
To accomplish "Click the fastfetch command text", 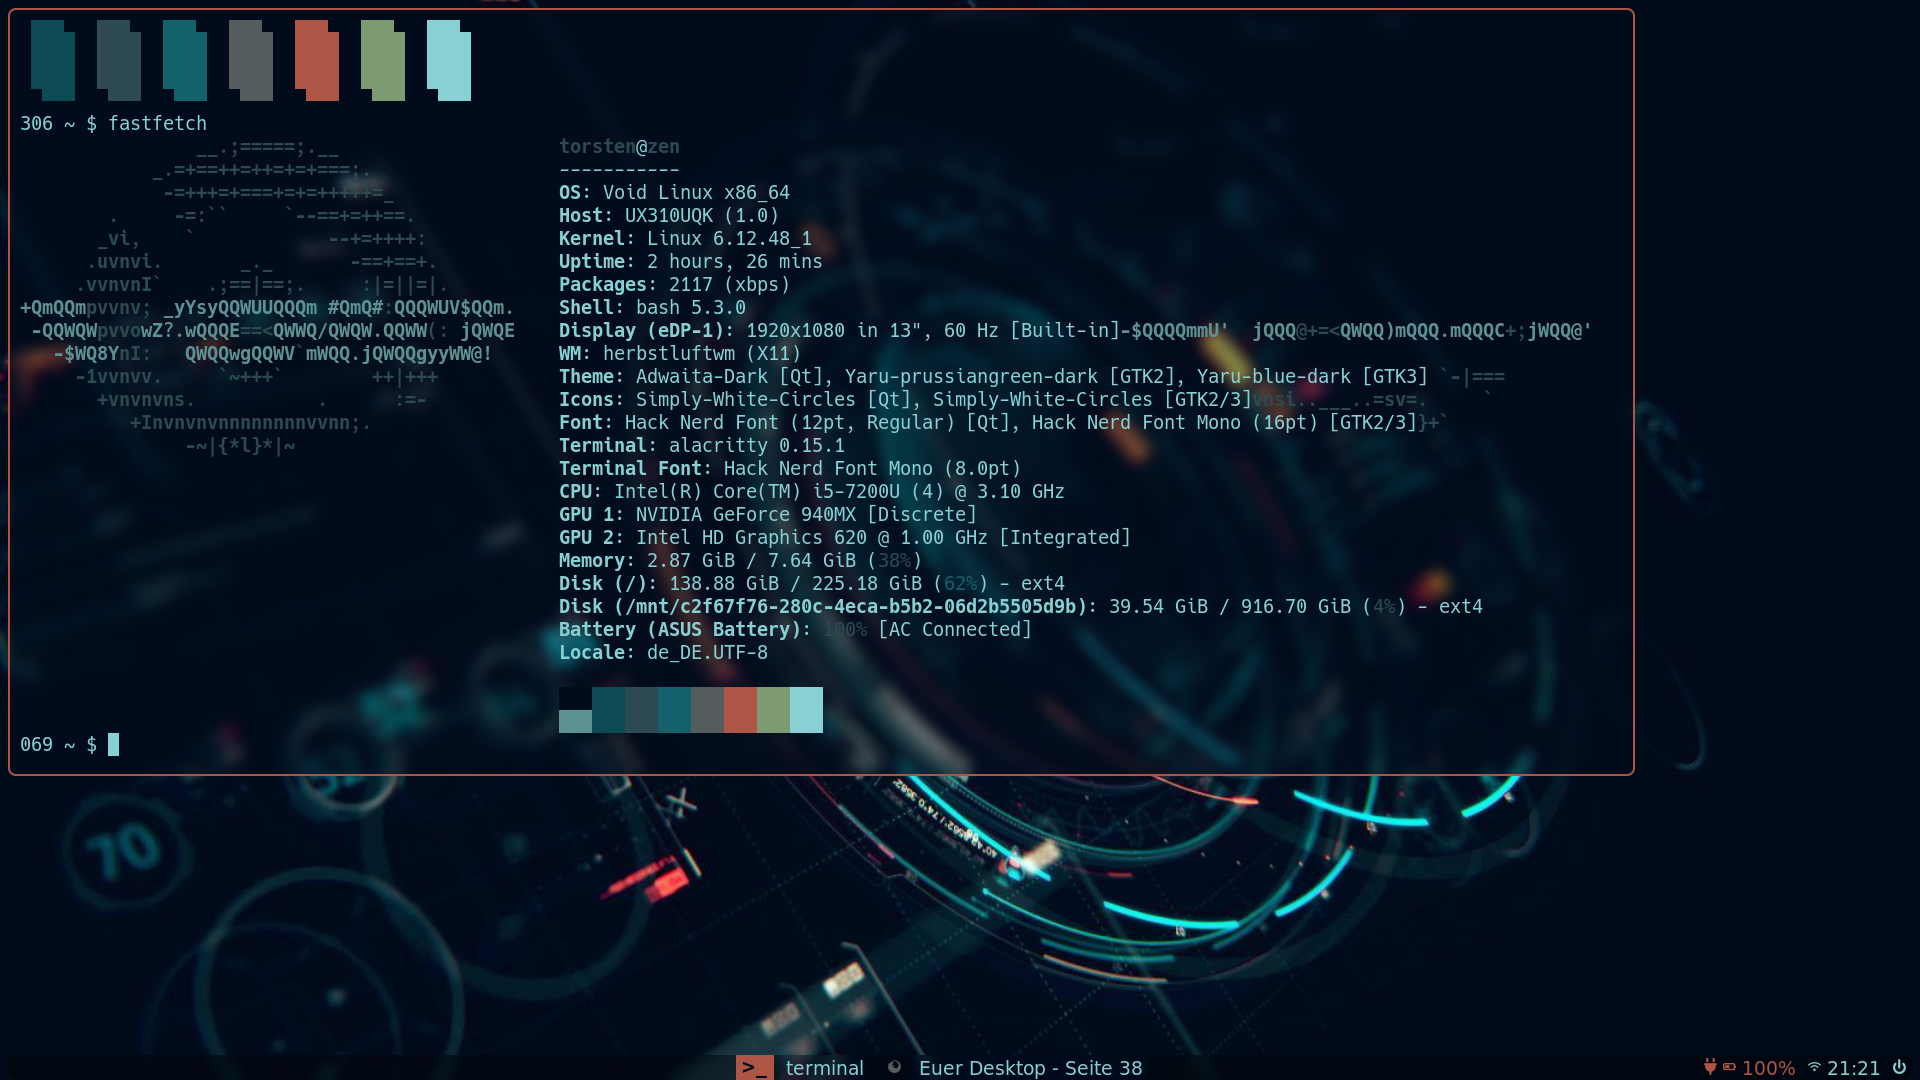I will 157,123.
